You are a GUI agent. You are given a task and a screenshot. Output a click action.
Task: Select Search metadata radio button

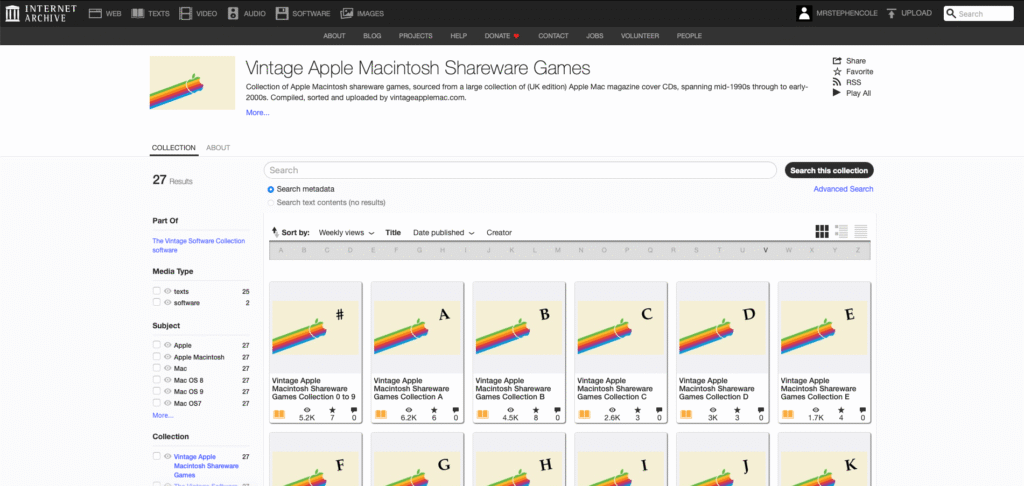271,189
